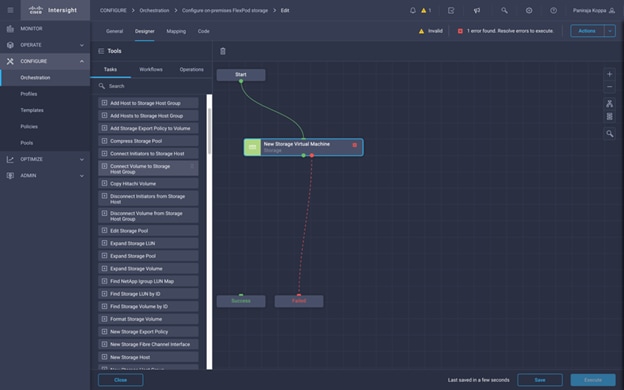
Task: Click plus icon on Add Host to Storage Host Group
Action: (x=104, y=103)
